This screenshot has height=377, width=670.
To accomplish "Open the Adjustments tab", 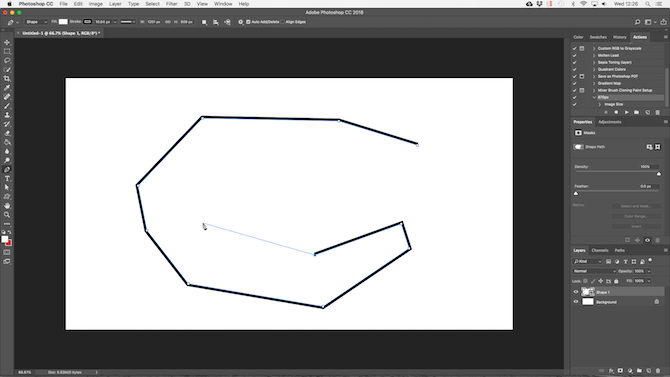I will click(610, 122).
